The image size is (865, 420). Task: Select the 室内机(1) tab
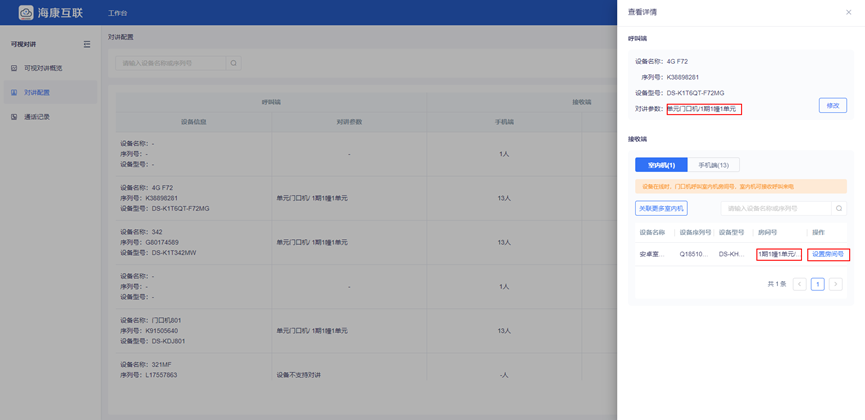point(661,165)
